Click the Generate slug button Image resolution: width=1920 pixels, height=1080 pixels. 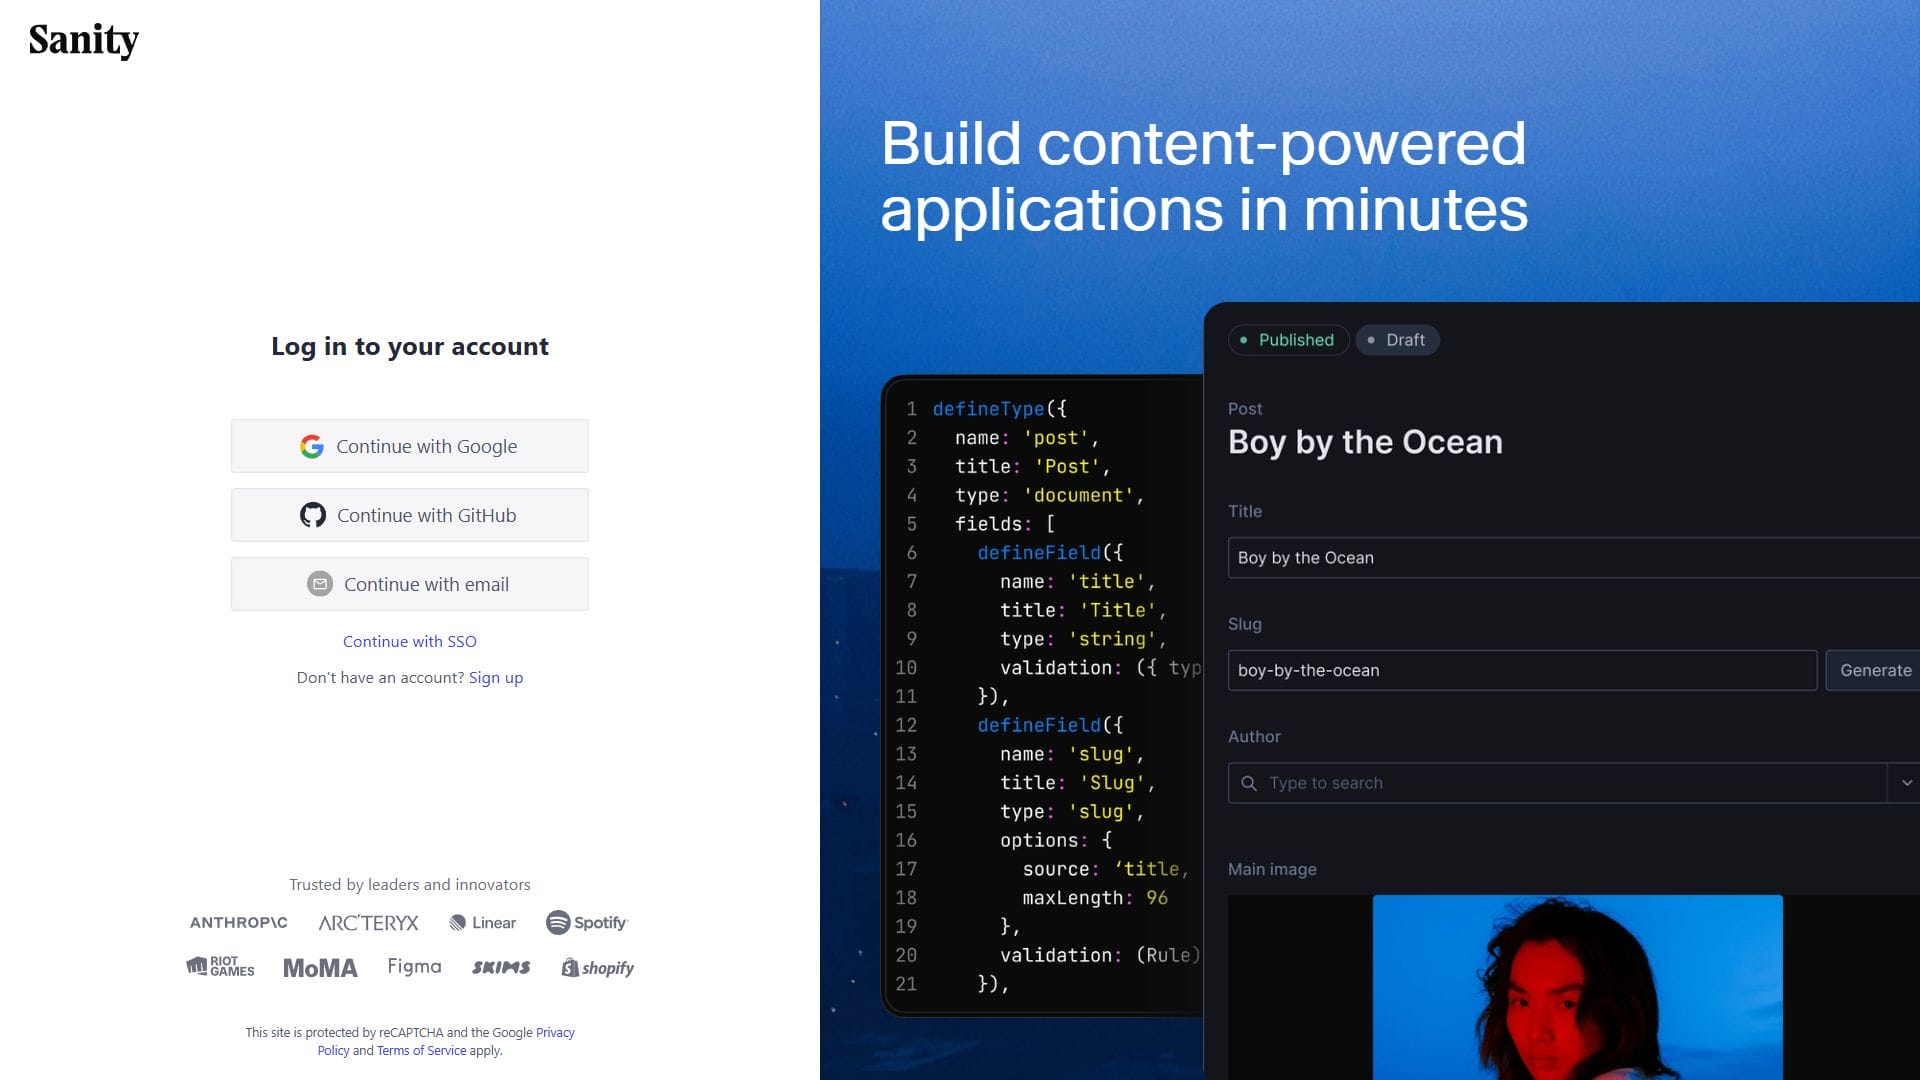[x=1873, y=670]
